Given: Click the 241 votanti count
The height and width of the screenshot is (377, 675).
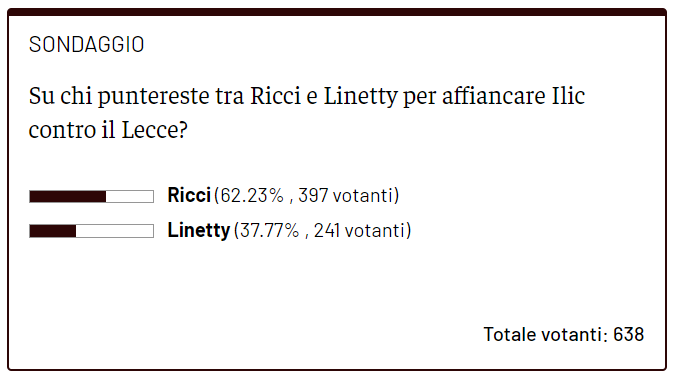Looking at the screenshot, I should click(359, 230).
